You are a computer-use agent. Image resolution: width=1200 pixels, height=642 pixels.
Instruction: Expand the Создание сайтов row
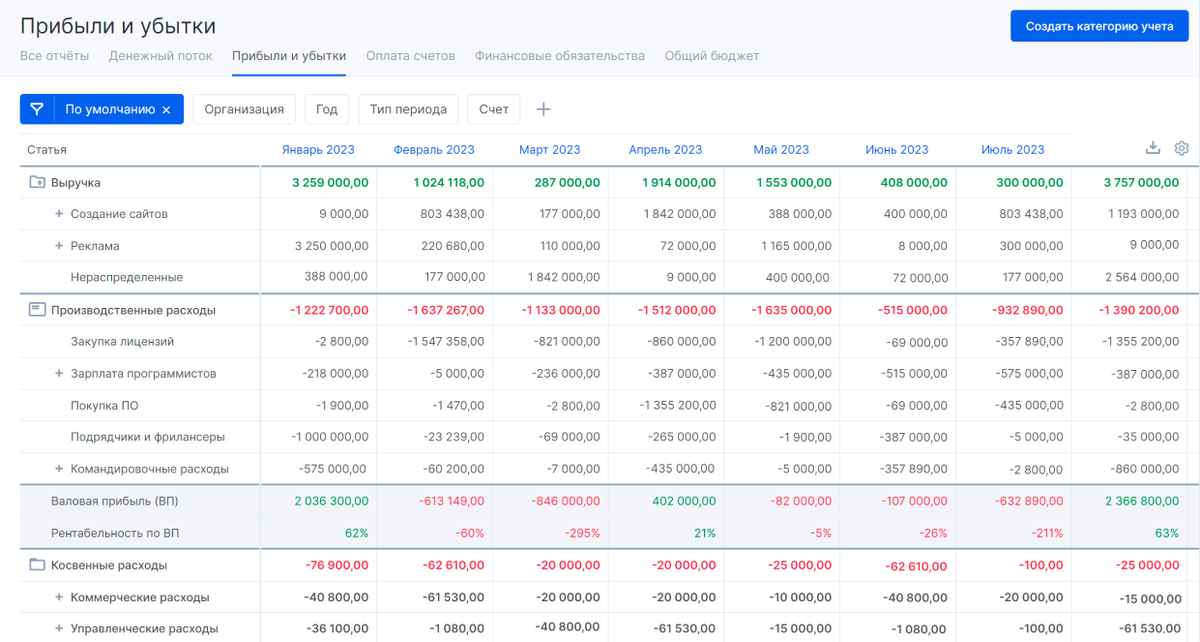(x=59, y=214)
